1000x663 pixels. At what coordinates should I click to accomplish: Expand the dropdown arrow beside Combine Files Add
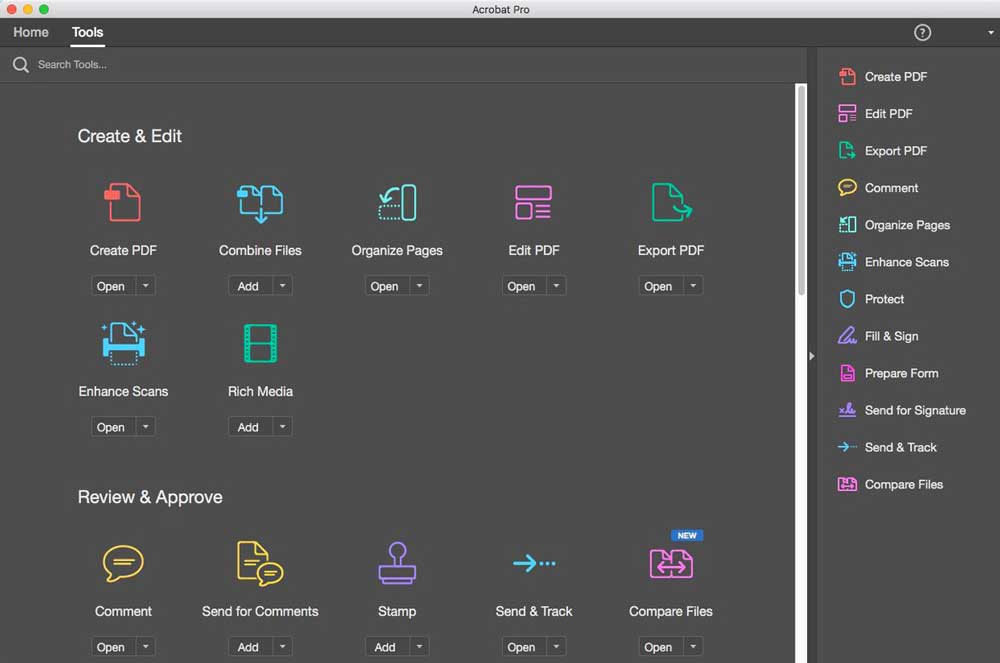tap(283, 286)
